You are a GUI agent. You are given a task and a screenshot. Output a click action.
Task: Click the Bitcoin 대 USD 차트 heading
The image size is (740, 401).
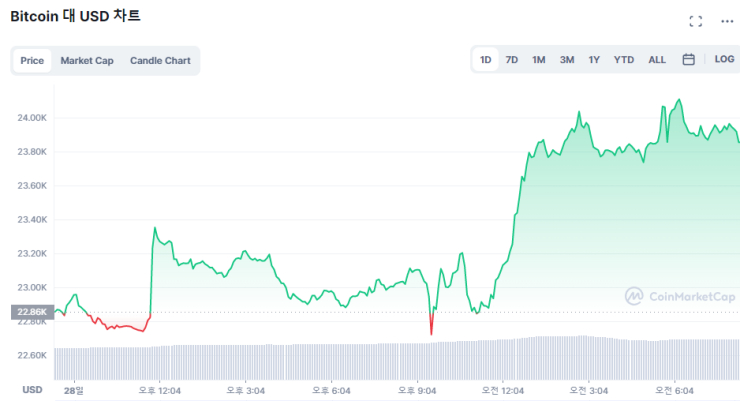(x=75, y=17)
